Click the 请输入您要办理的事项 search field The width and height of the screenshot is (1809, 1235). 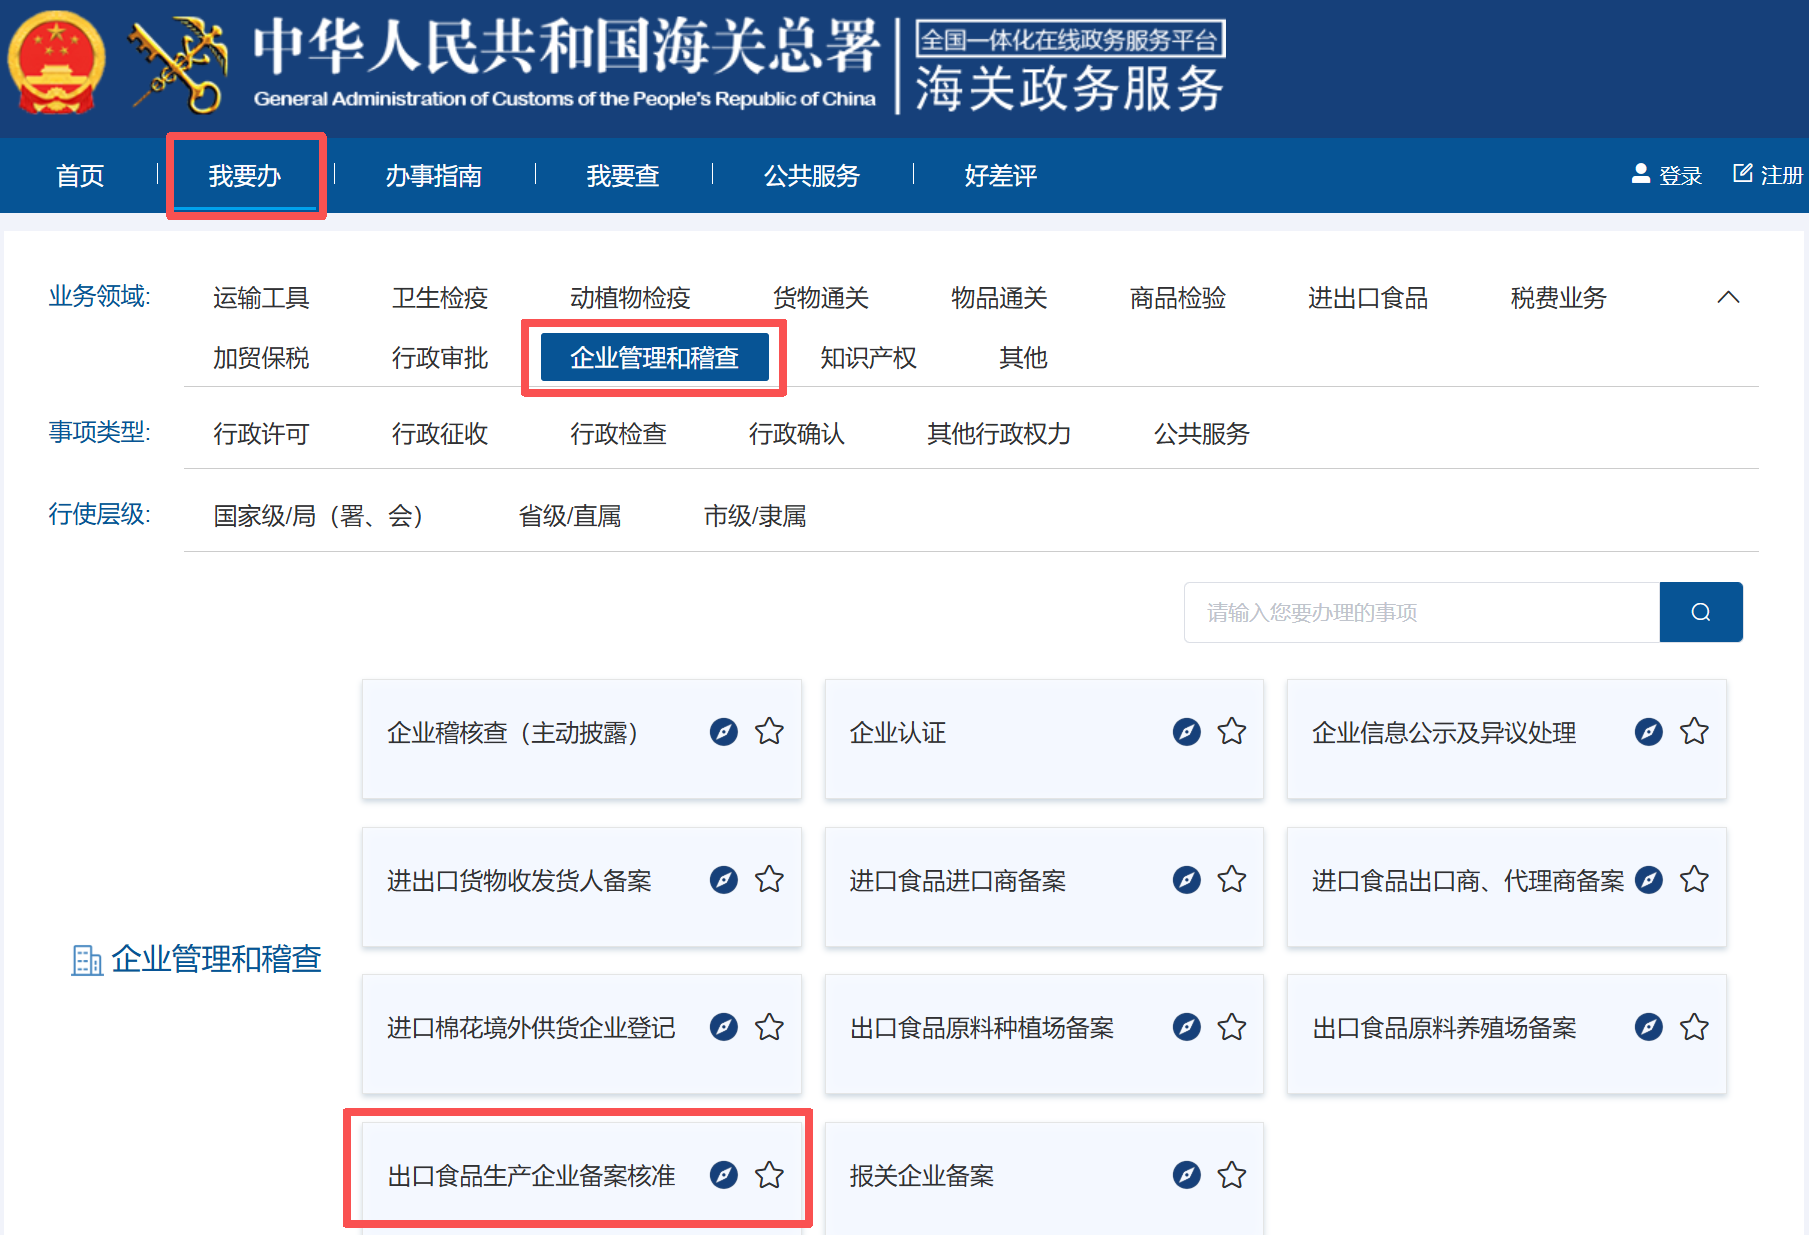click(x=1420, y=612)
